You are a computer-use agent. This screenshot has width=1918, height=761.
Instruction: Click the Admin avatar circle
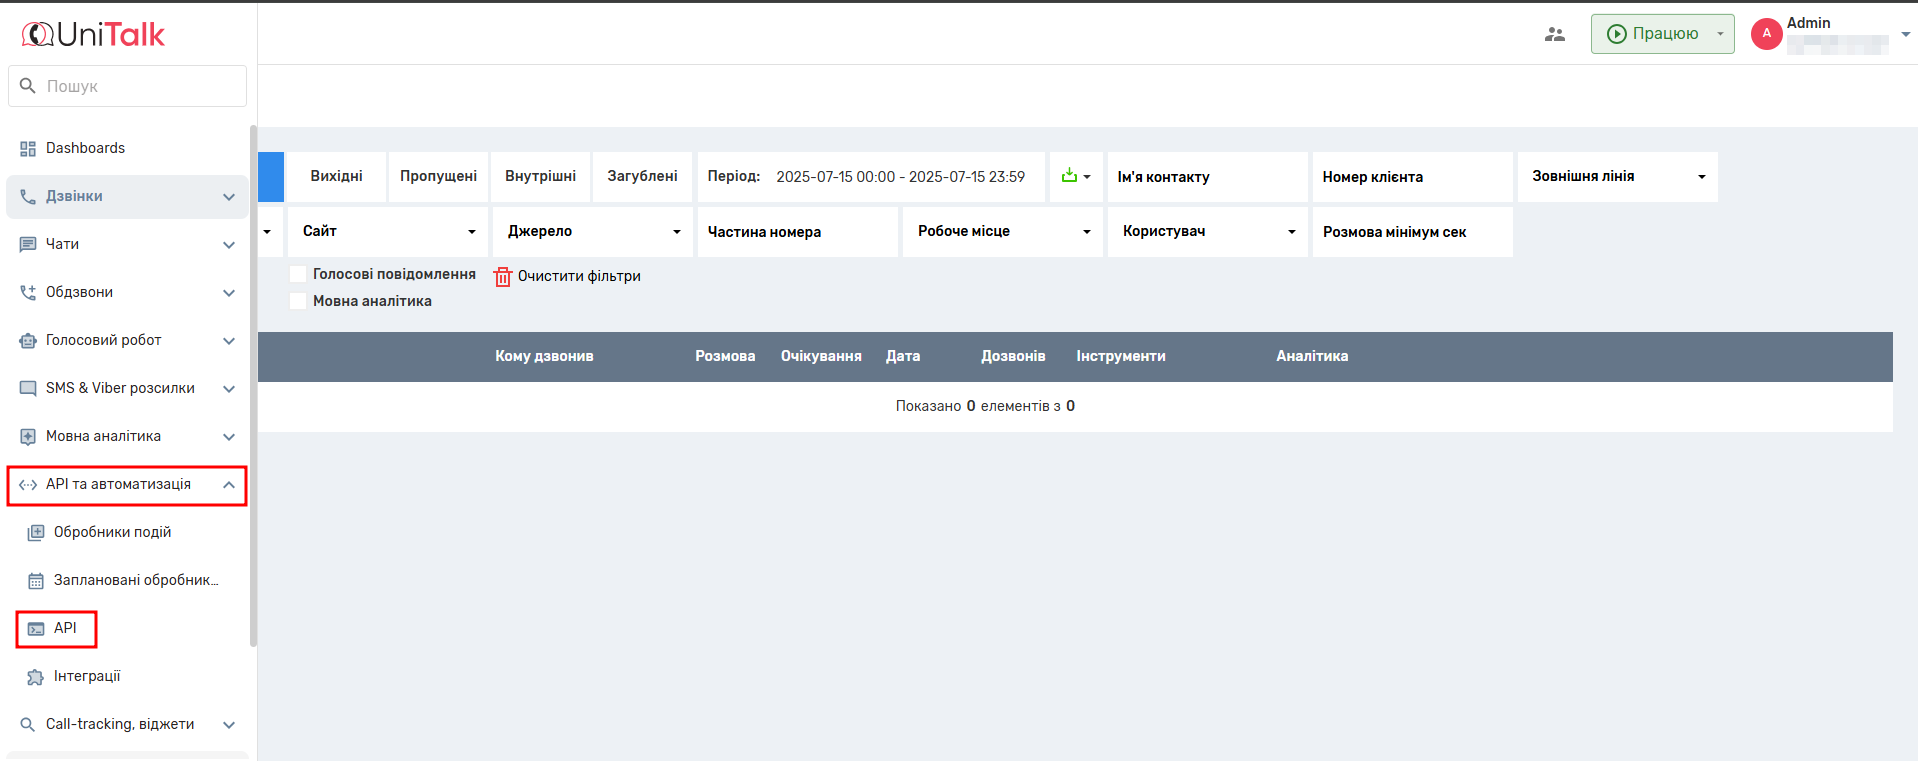point(1766,34)
